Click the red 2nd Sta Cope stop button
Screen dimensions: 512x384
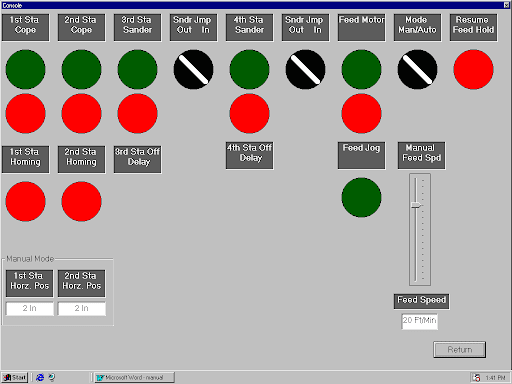(81, 113)
